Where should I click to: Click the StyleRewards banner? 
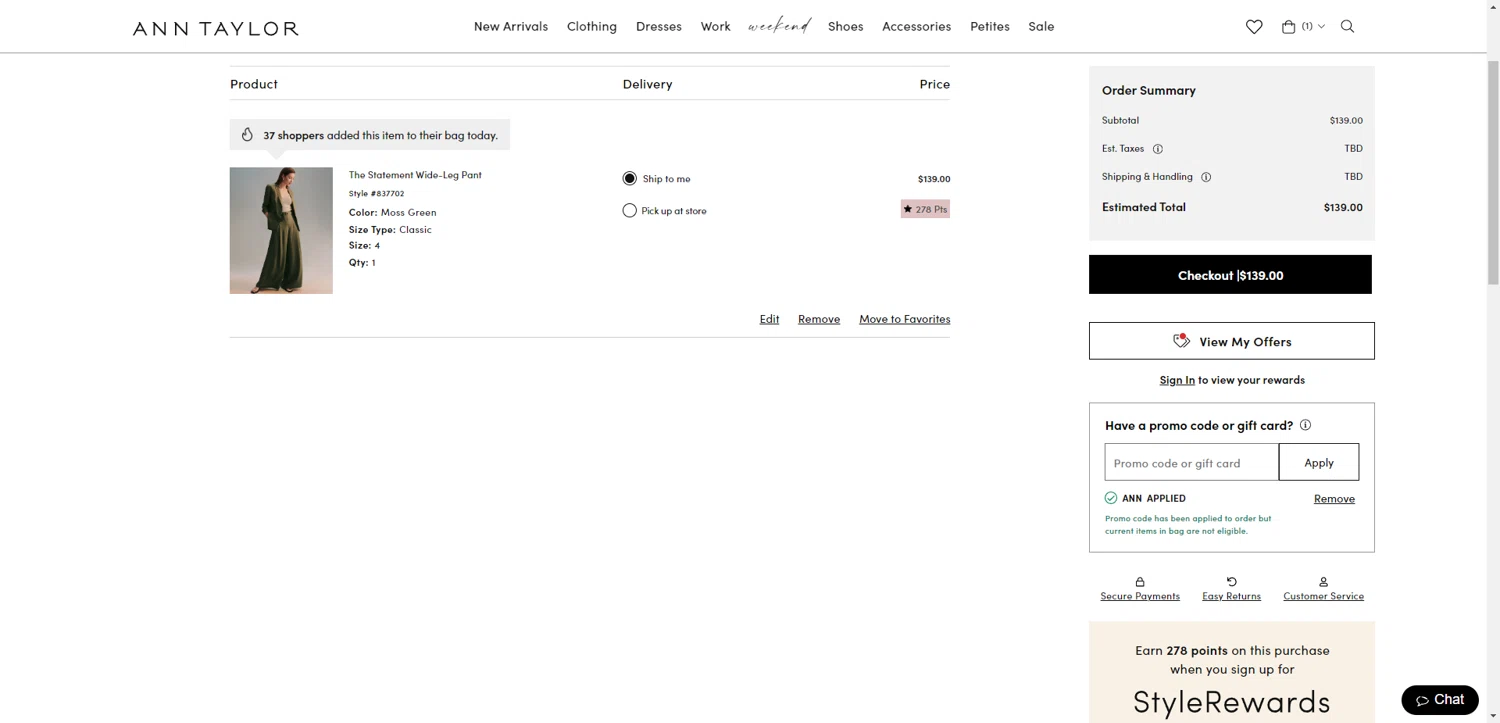click(x=1232, y=672)
